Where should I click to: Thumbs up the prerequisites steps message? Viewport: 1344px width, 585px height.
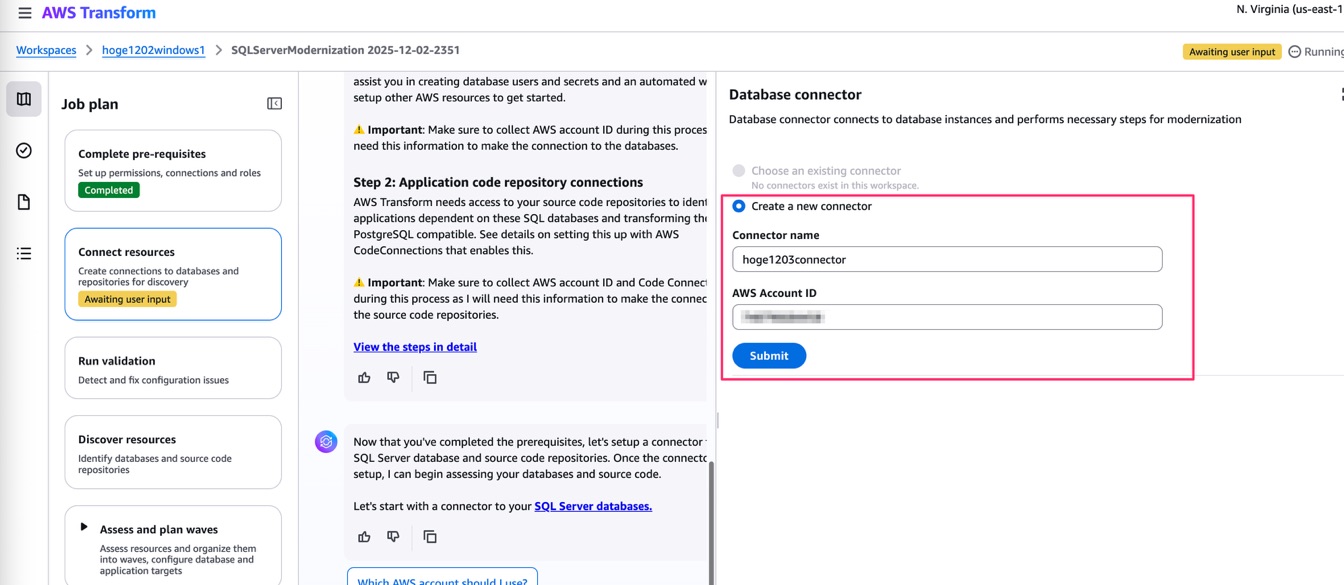(x=364, y=378)
